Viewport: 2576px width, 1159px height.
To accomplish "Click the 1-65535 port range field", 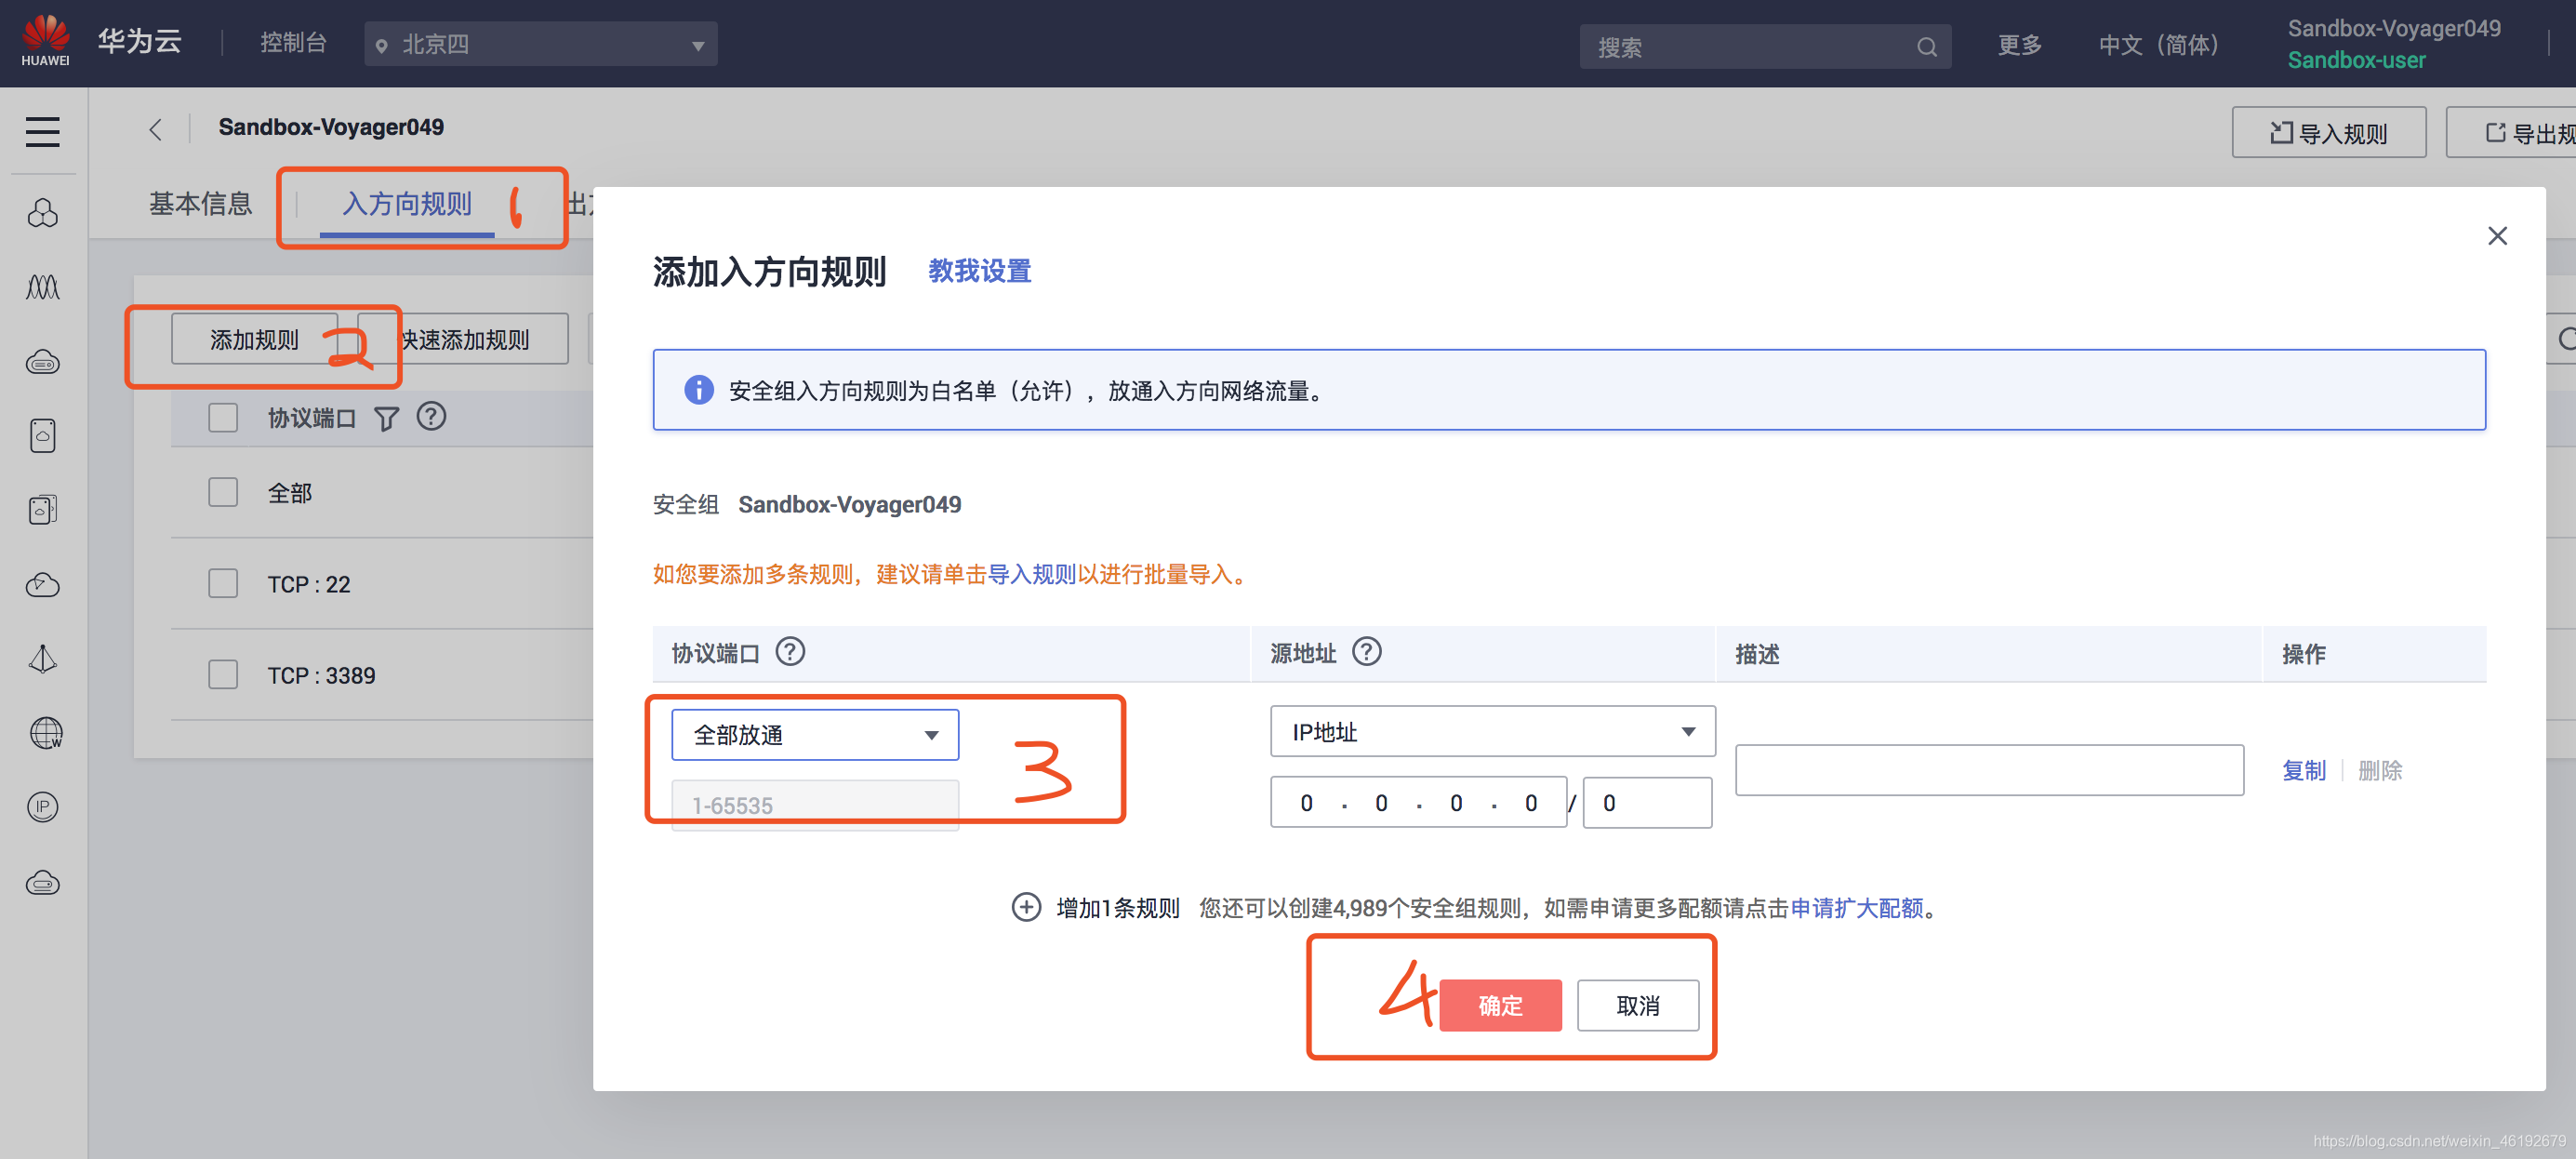I will [x=815, y=805].
